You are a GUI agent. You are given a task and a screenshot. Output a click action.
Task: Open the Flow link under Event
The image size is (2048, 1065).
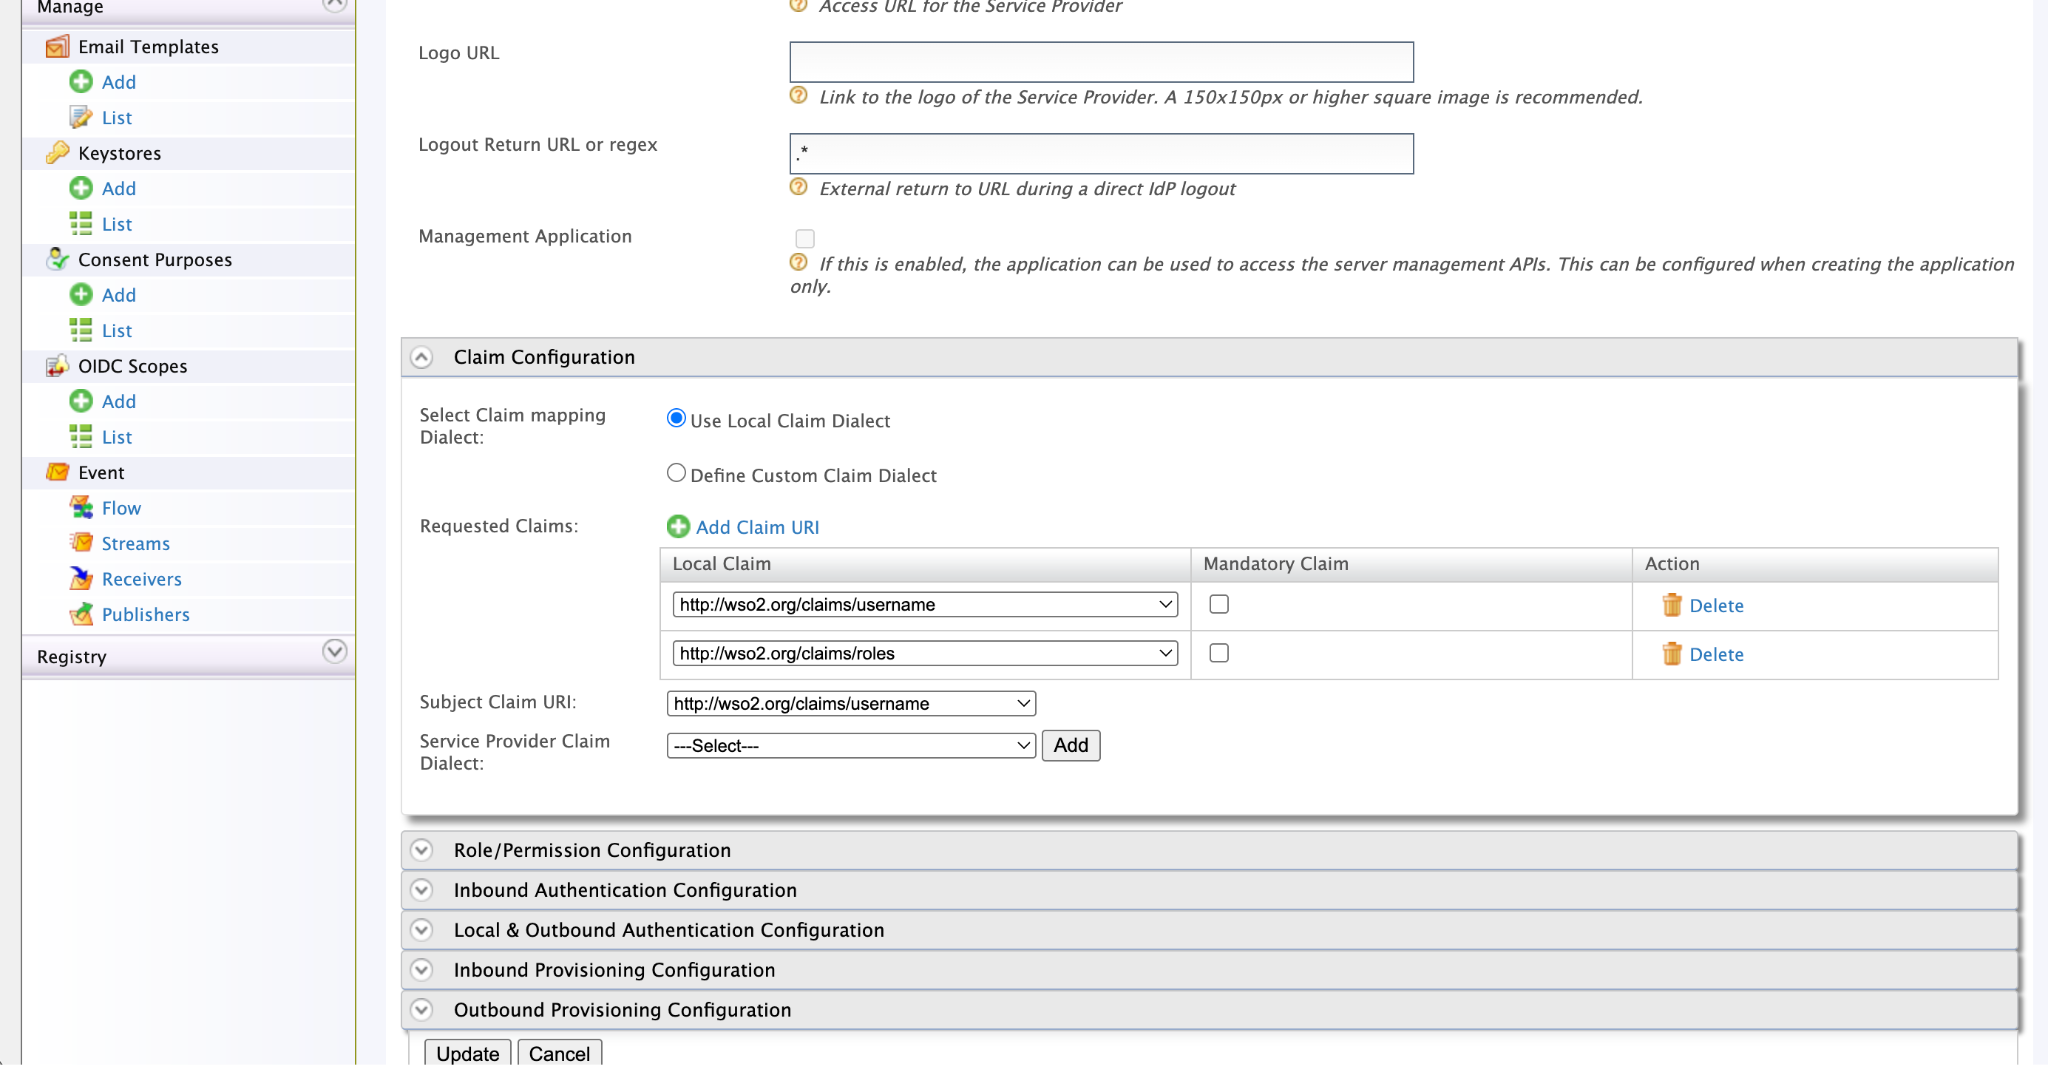pos(121,508)
